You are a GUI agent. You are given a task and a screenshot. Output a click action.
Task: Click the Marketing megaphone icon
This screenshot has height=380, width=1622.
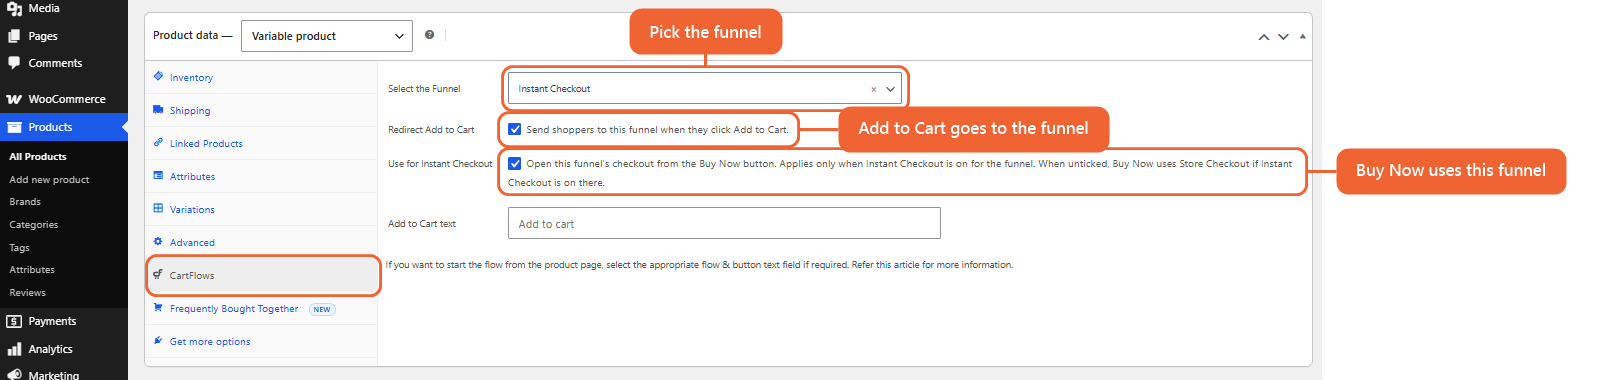click(14, 375)
